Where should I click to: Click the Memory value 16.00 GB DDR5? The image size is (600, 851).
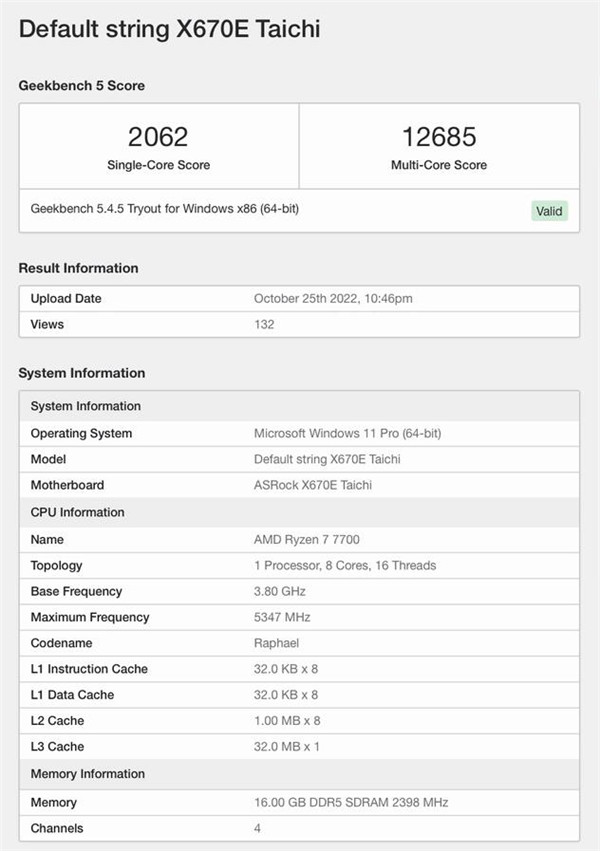[351, 803]
